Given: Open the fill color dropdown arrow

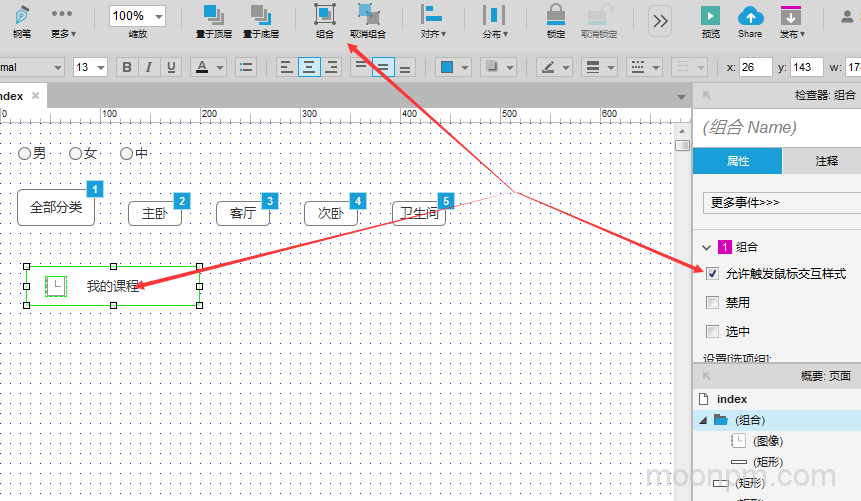Looking at the screenshot, I should [465, 68].
